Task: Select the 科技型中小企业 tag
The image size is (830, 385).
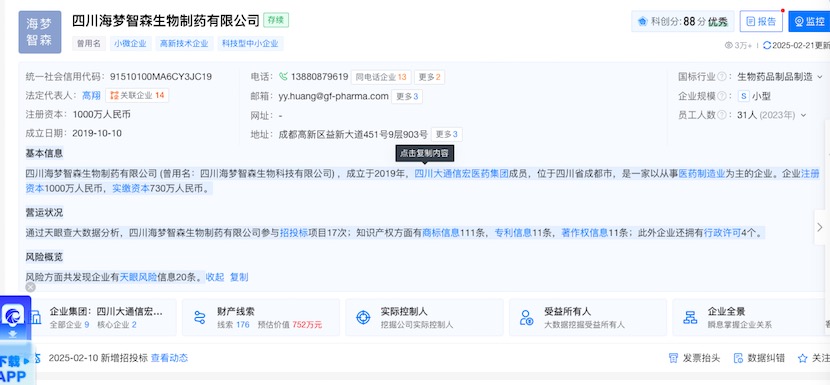Action: click(x=250, y=44)
